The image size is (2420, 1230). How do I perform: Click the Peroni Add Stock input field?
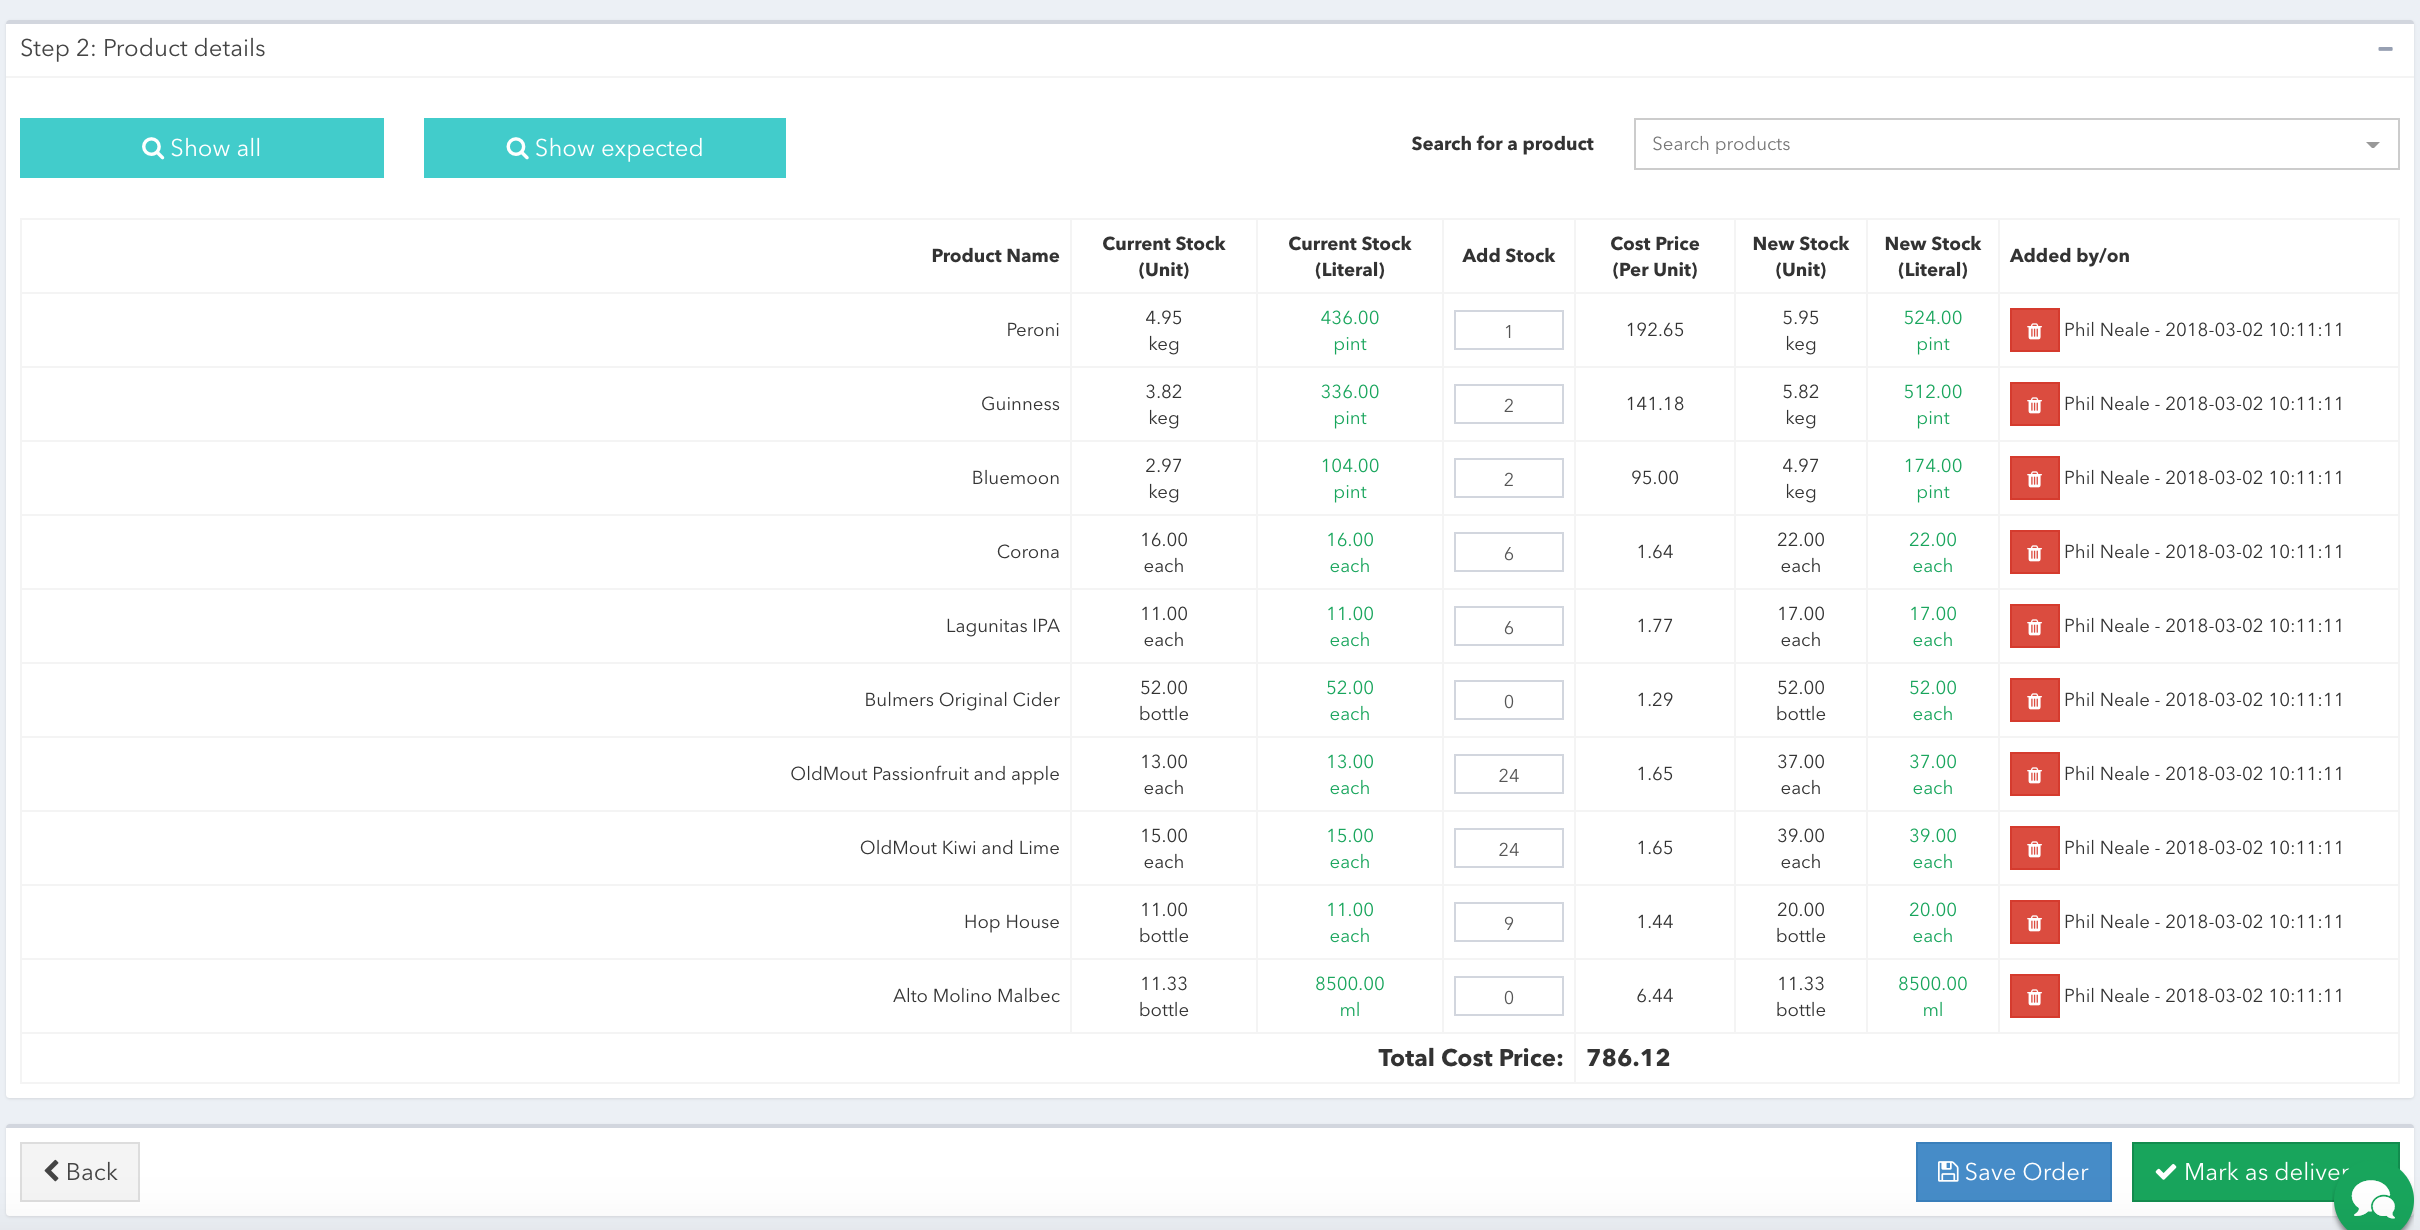[1508, 330]
